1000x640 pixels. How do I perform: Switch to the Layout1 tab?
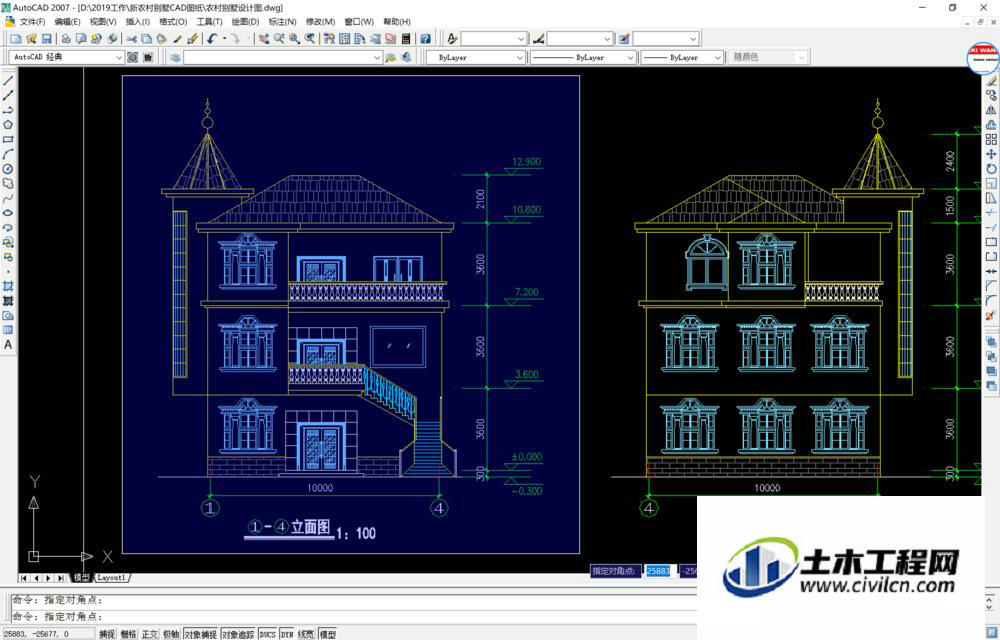[112, 578]
